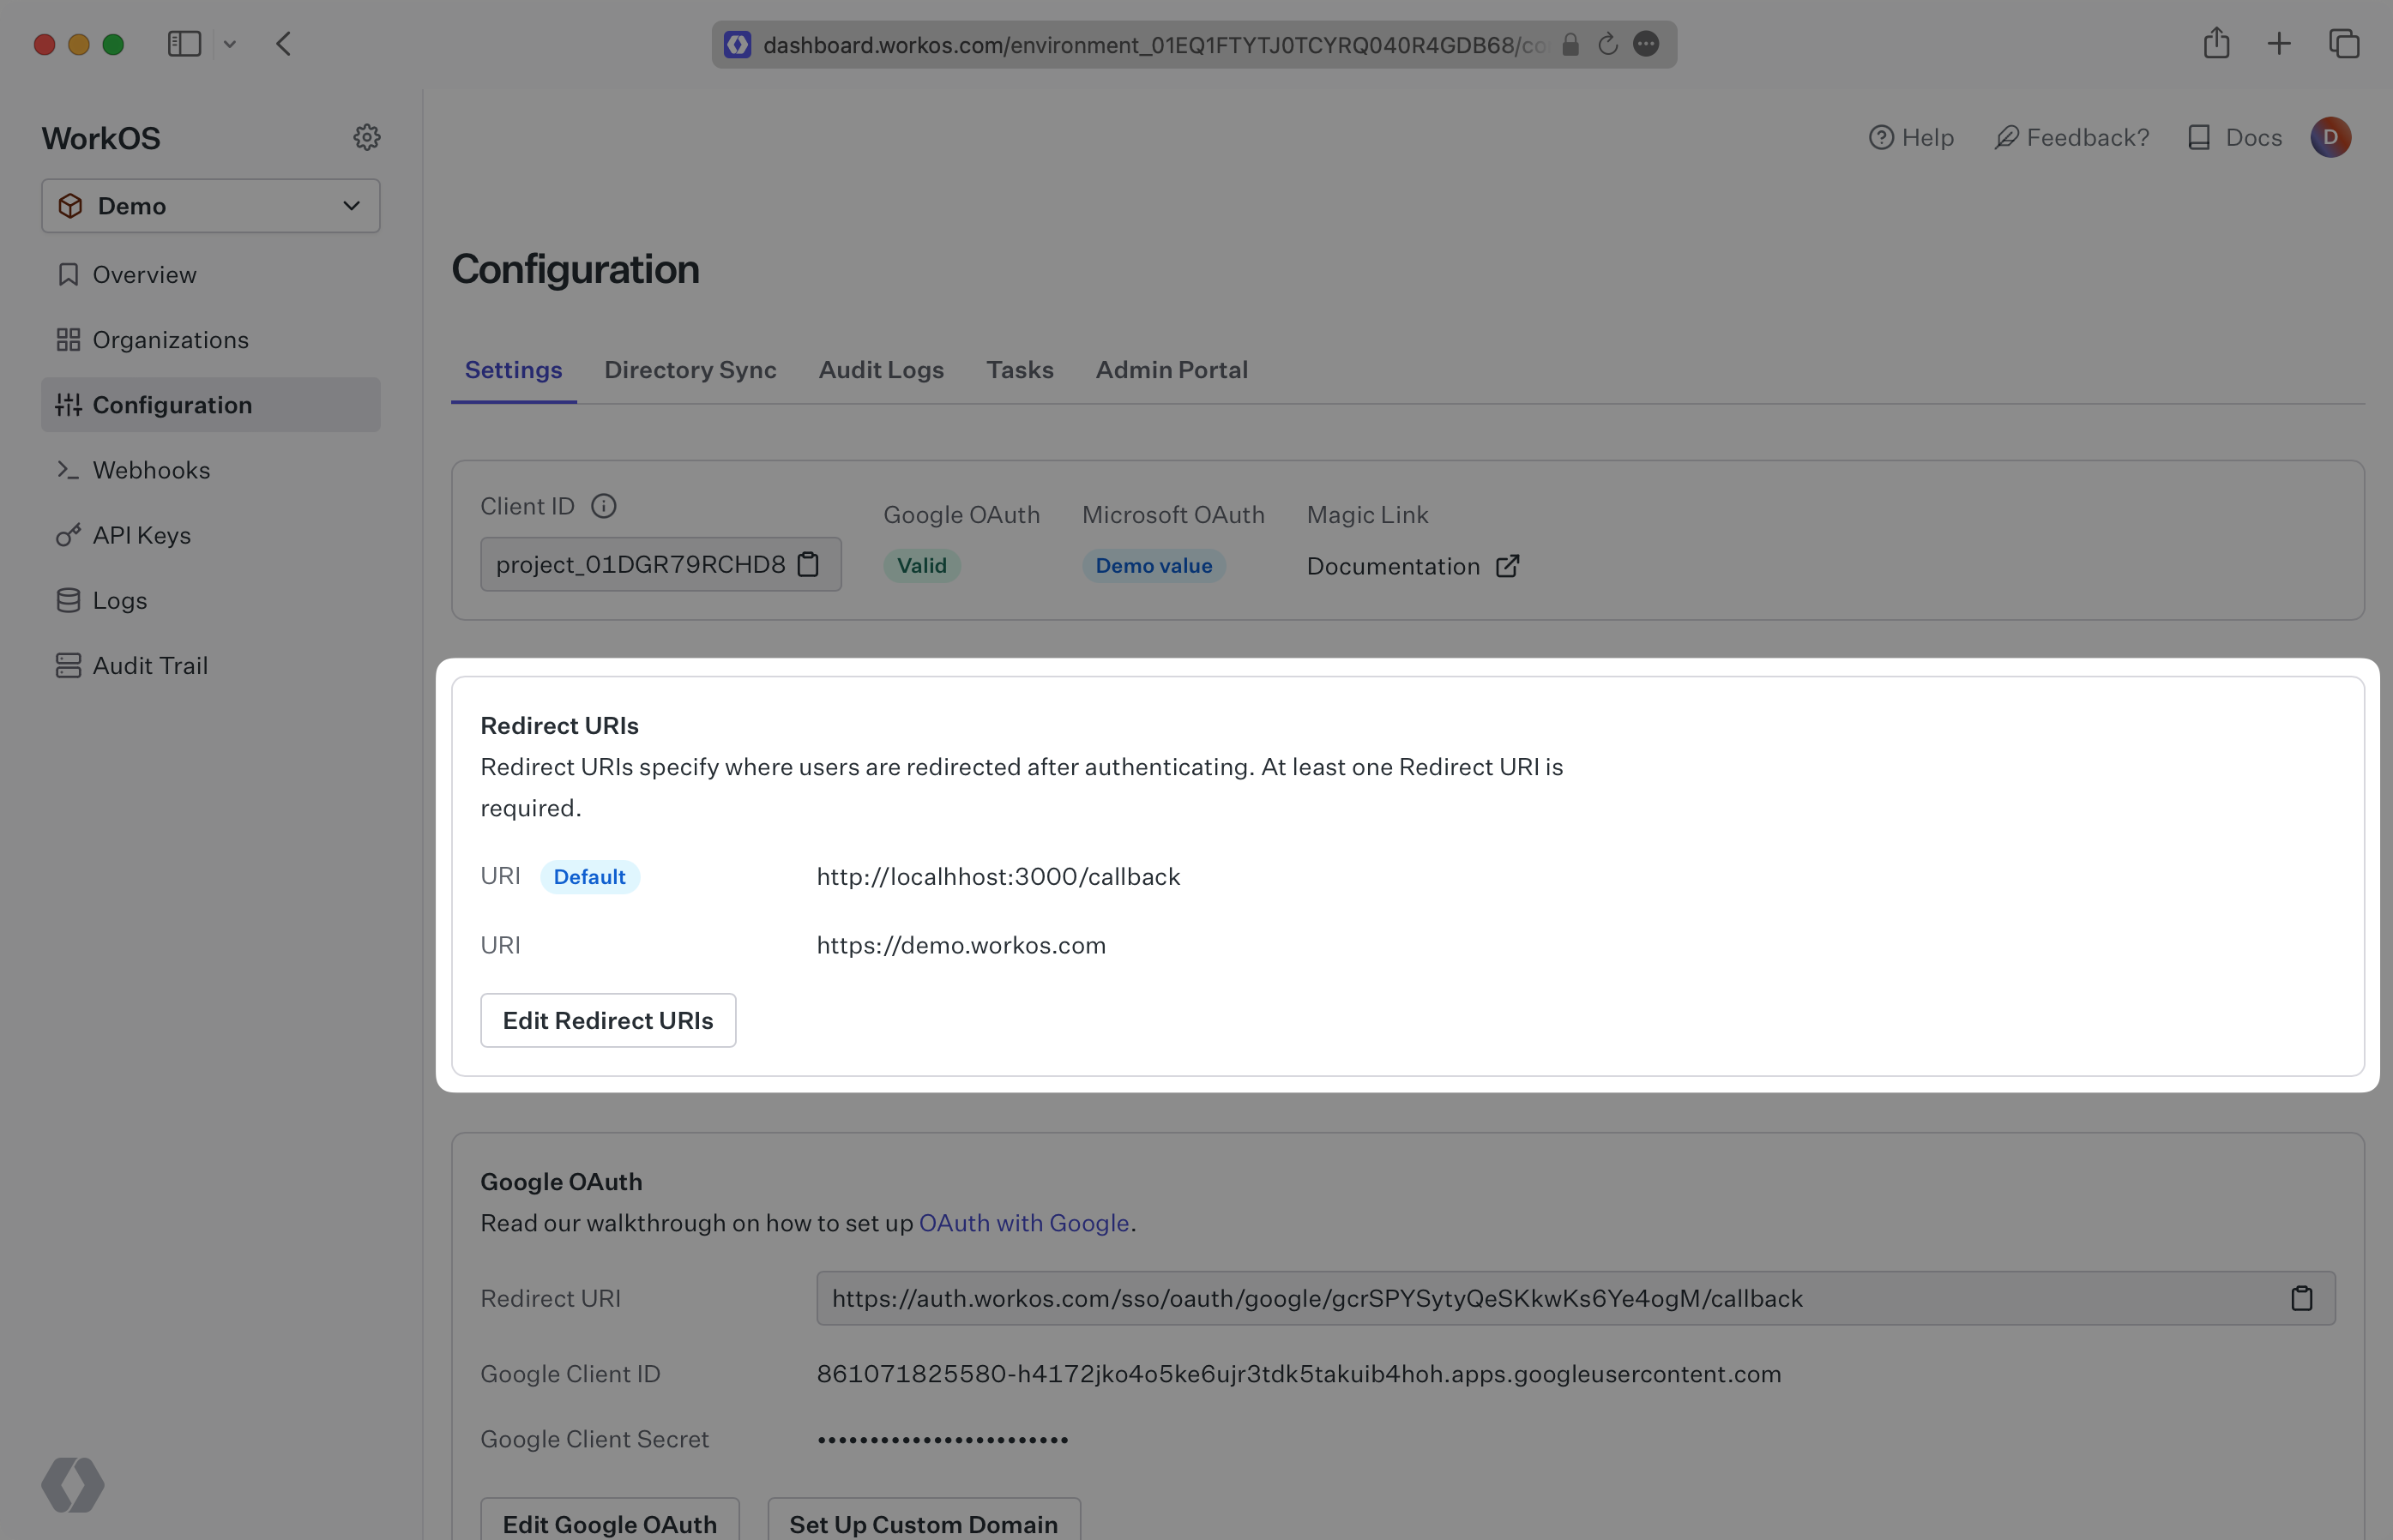Image resolution: width=2393 pixels, height=1540 pixels.
Task: Click Set Up Custom Domain button
Action: [923, 1523]
